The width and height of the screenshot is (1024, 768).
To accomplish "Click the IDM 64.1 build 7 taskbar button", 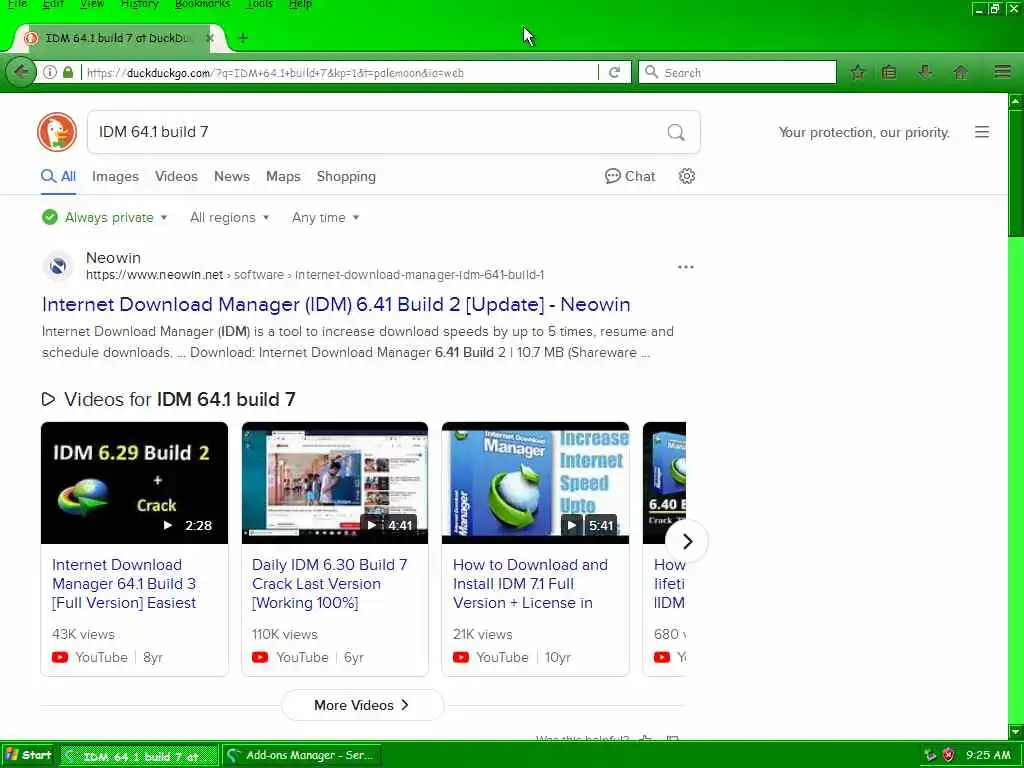I will coord(140,756).
